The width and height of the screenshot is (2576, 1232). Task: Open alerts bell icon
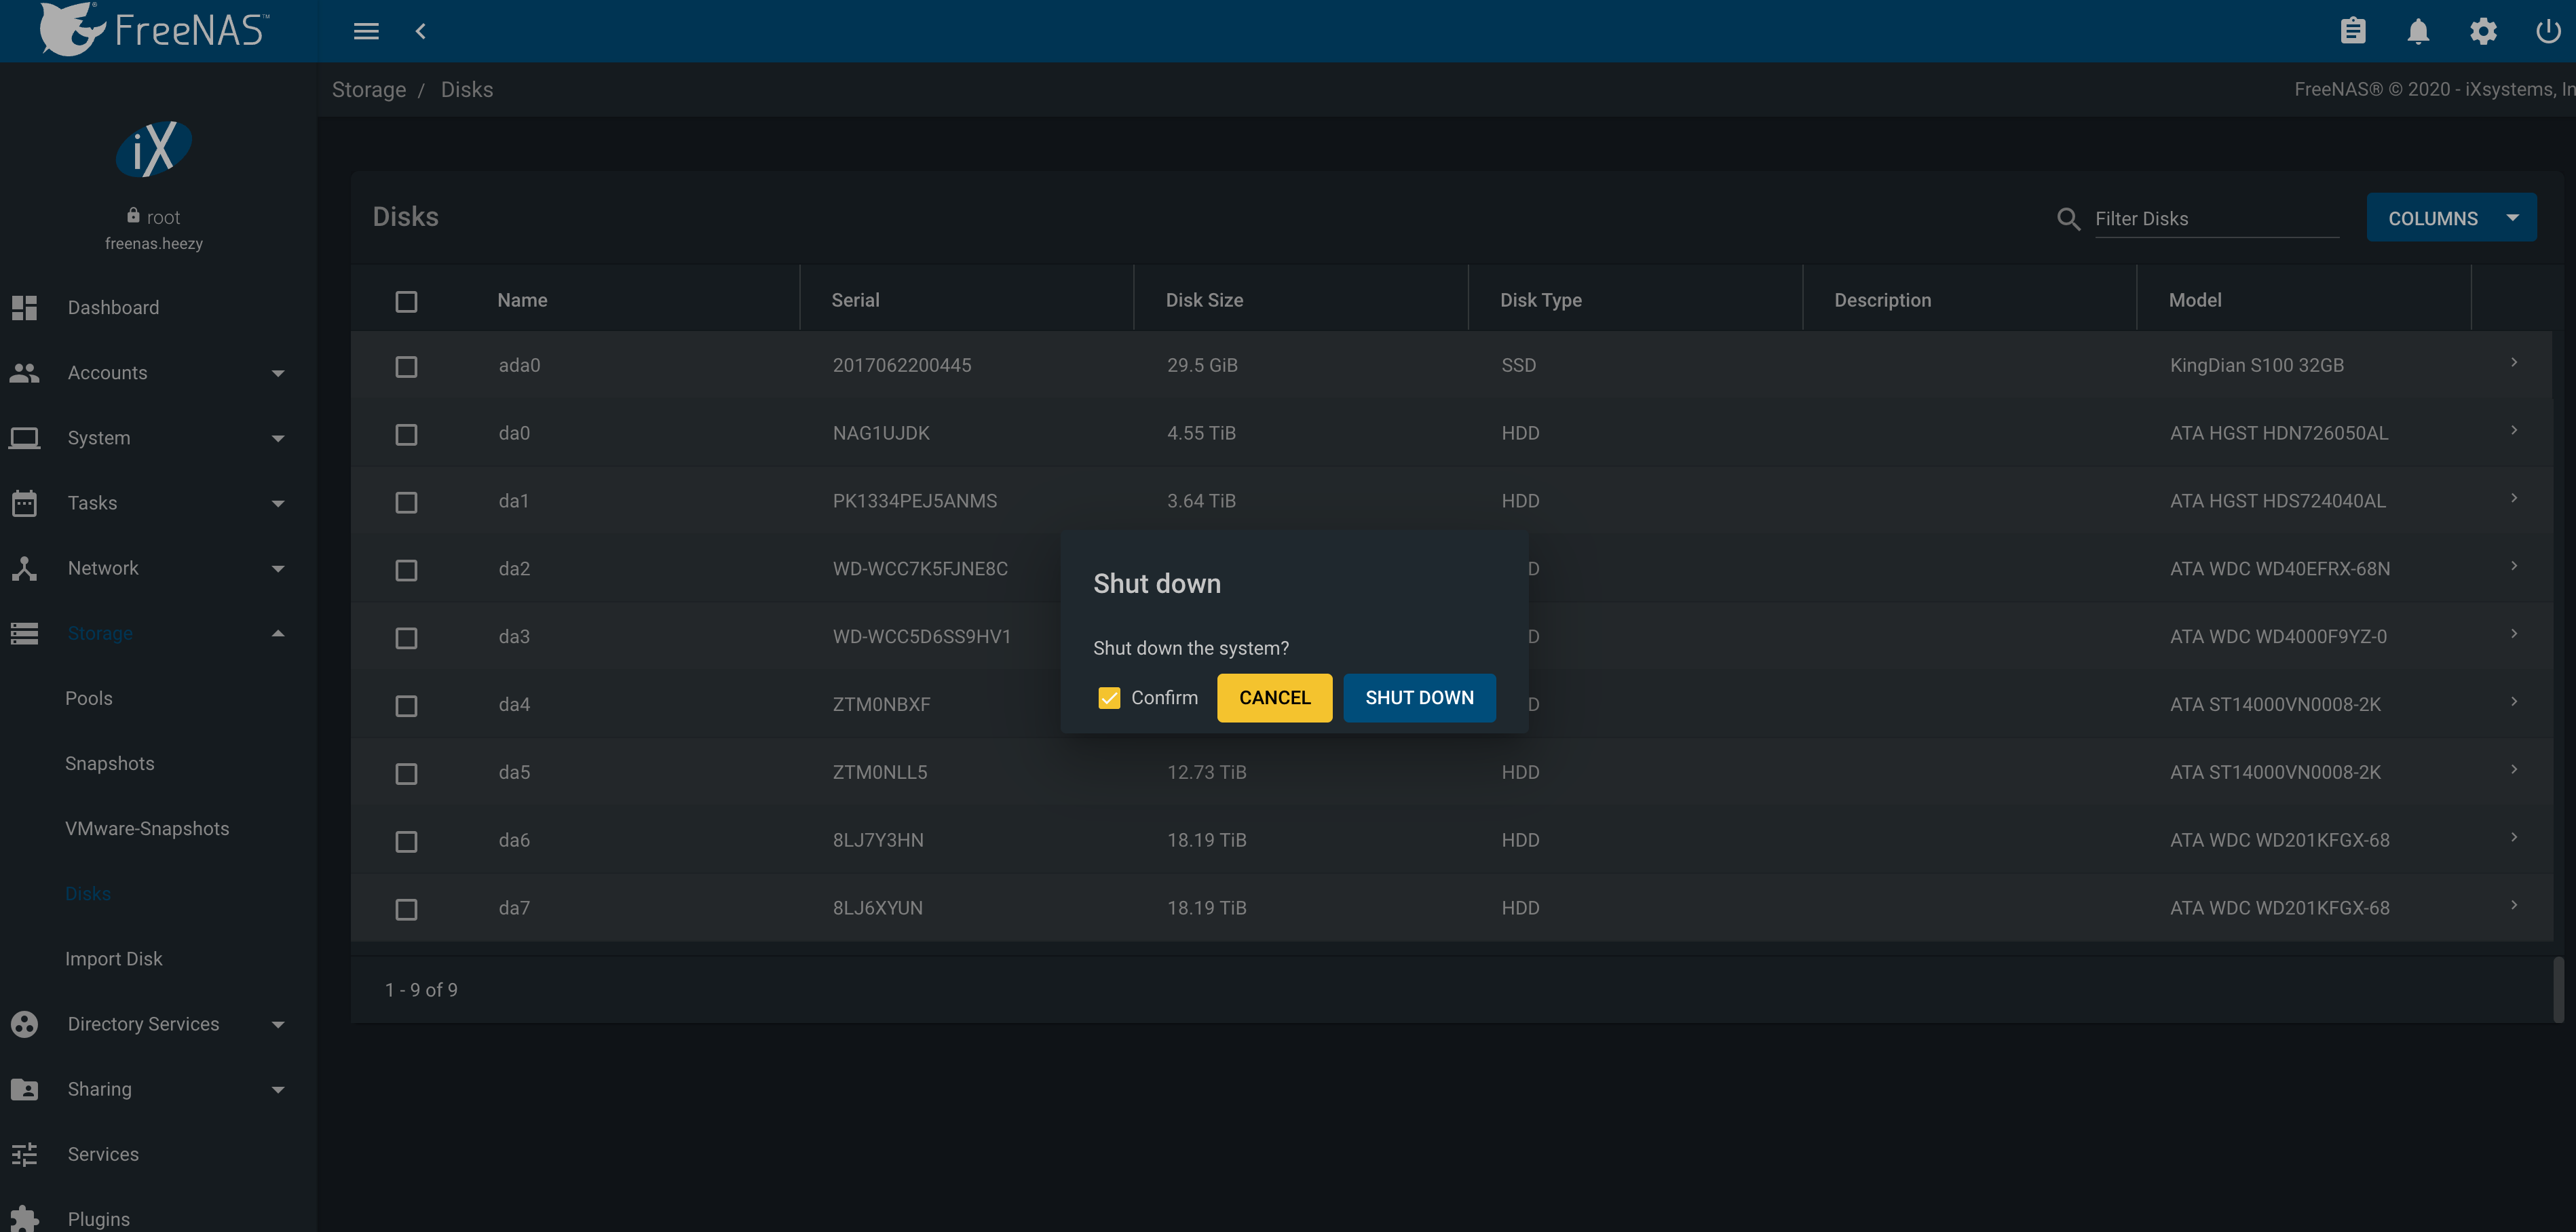pyautogui.click(x=2418, y=31)
